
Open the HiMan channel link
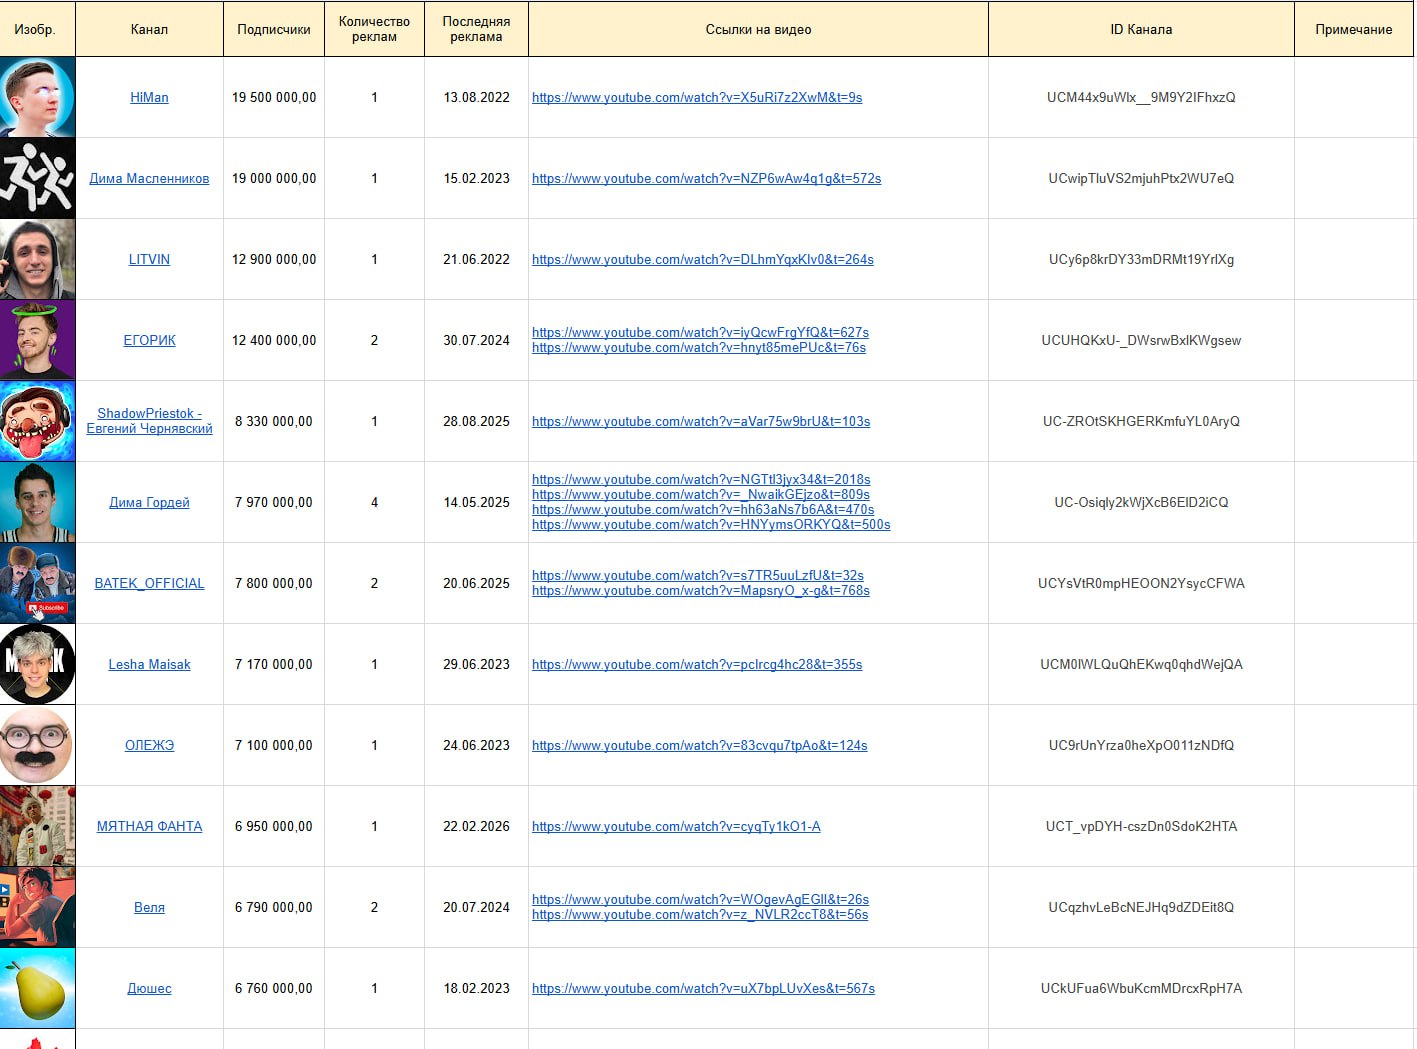point(149,97)
